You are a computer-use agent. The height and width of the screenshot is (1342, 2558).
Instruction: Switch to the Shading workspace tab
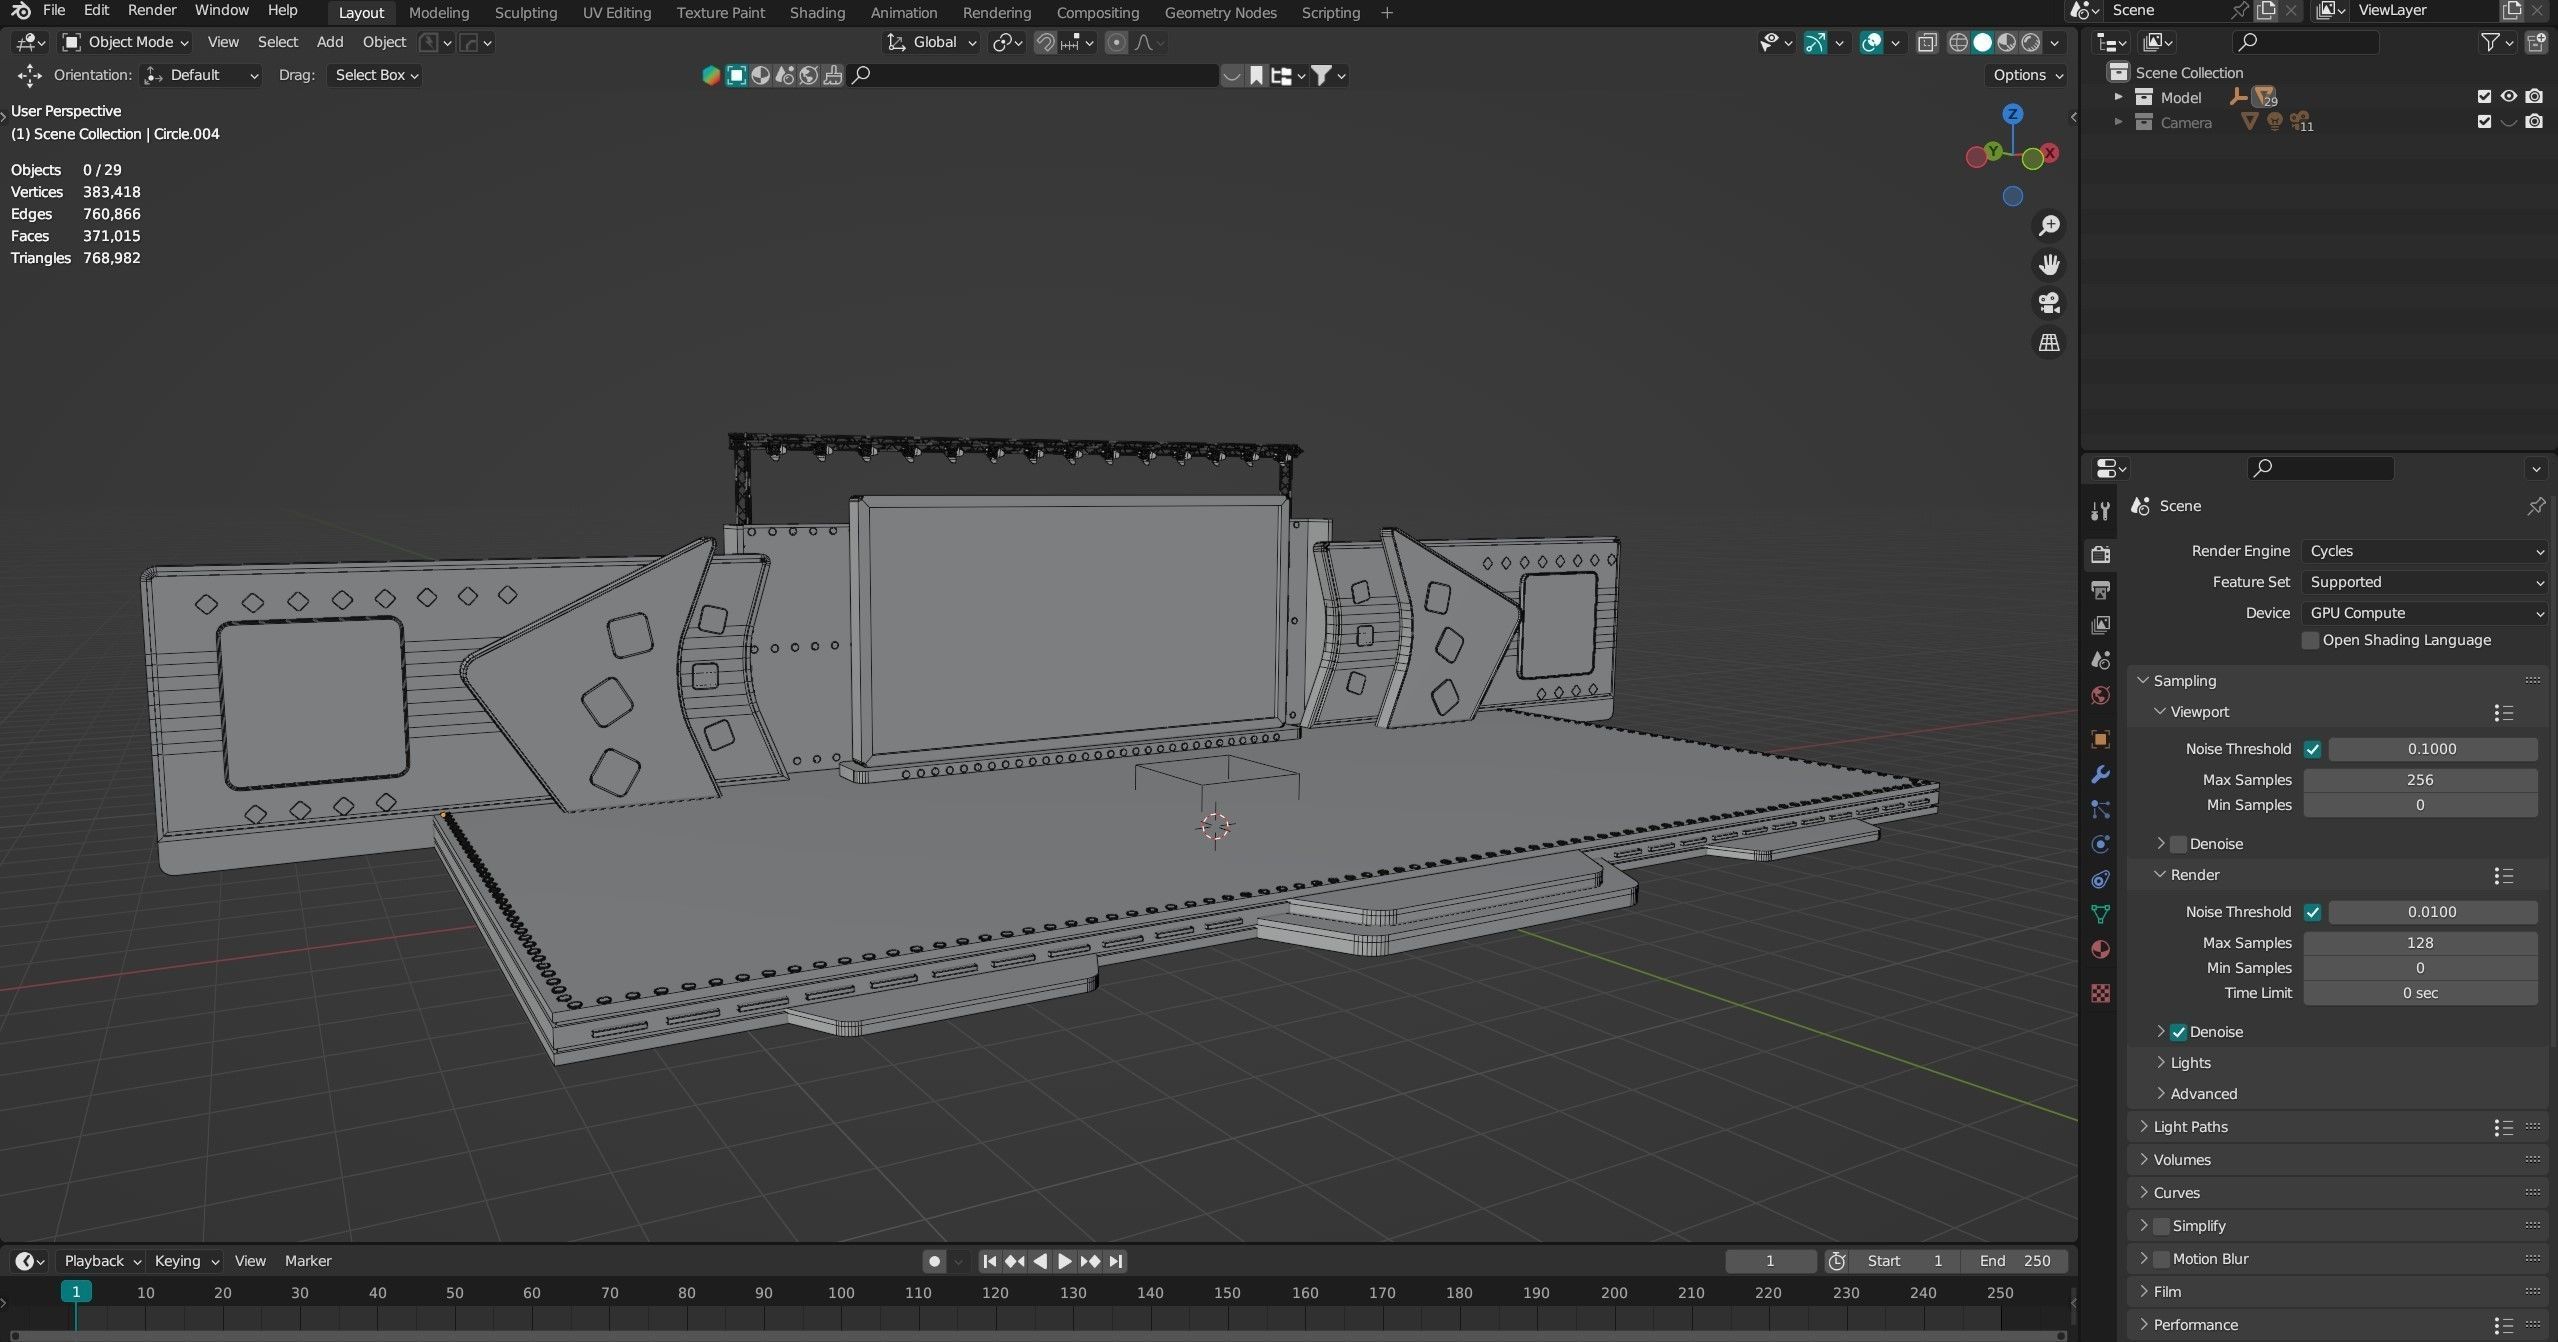[817, 13]
